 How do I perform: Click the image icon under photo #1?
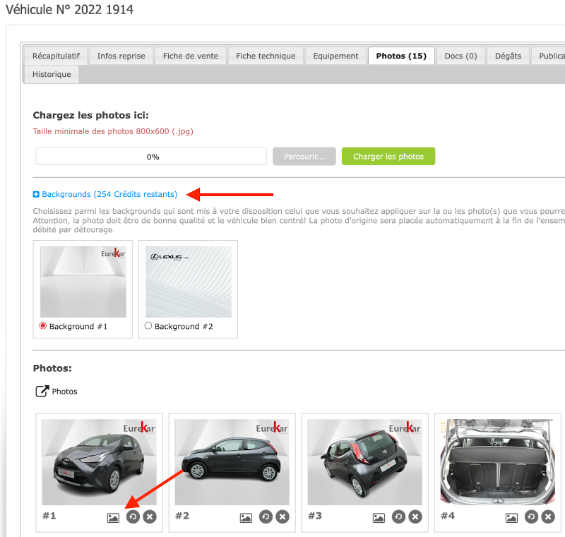[x=113, y=518]
